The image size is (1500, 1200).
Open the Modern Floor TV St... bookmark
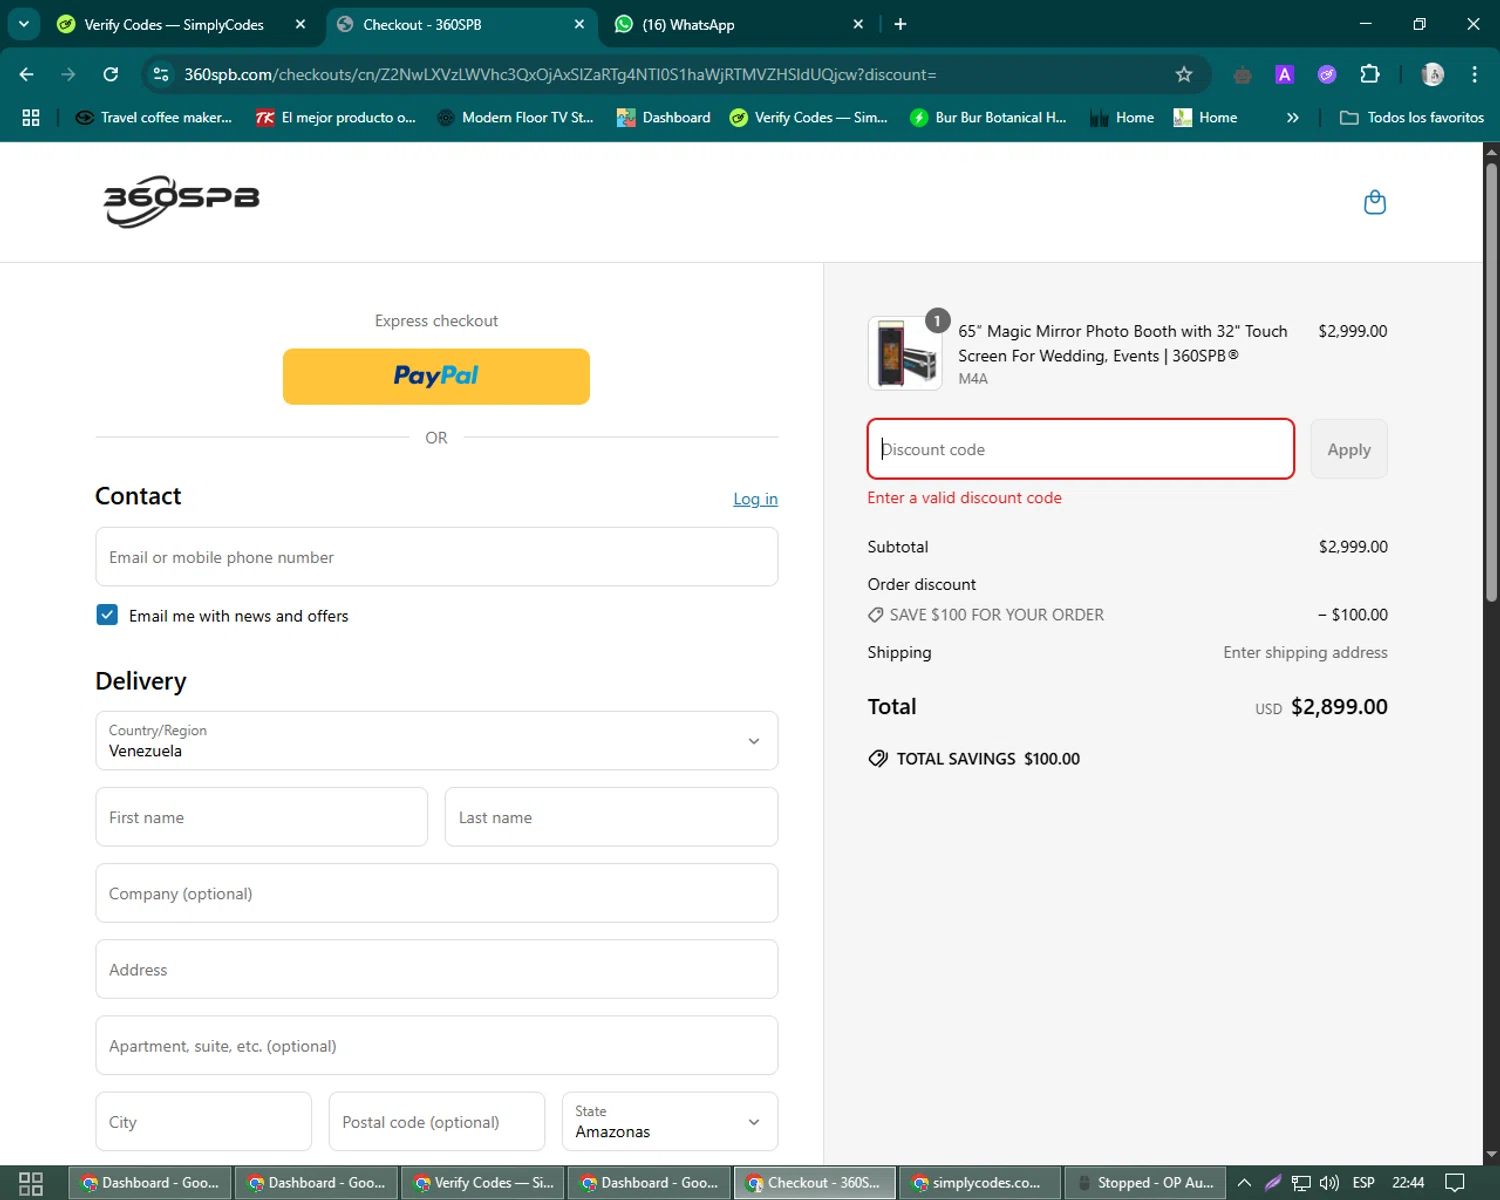pos(516,117)
